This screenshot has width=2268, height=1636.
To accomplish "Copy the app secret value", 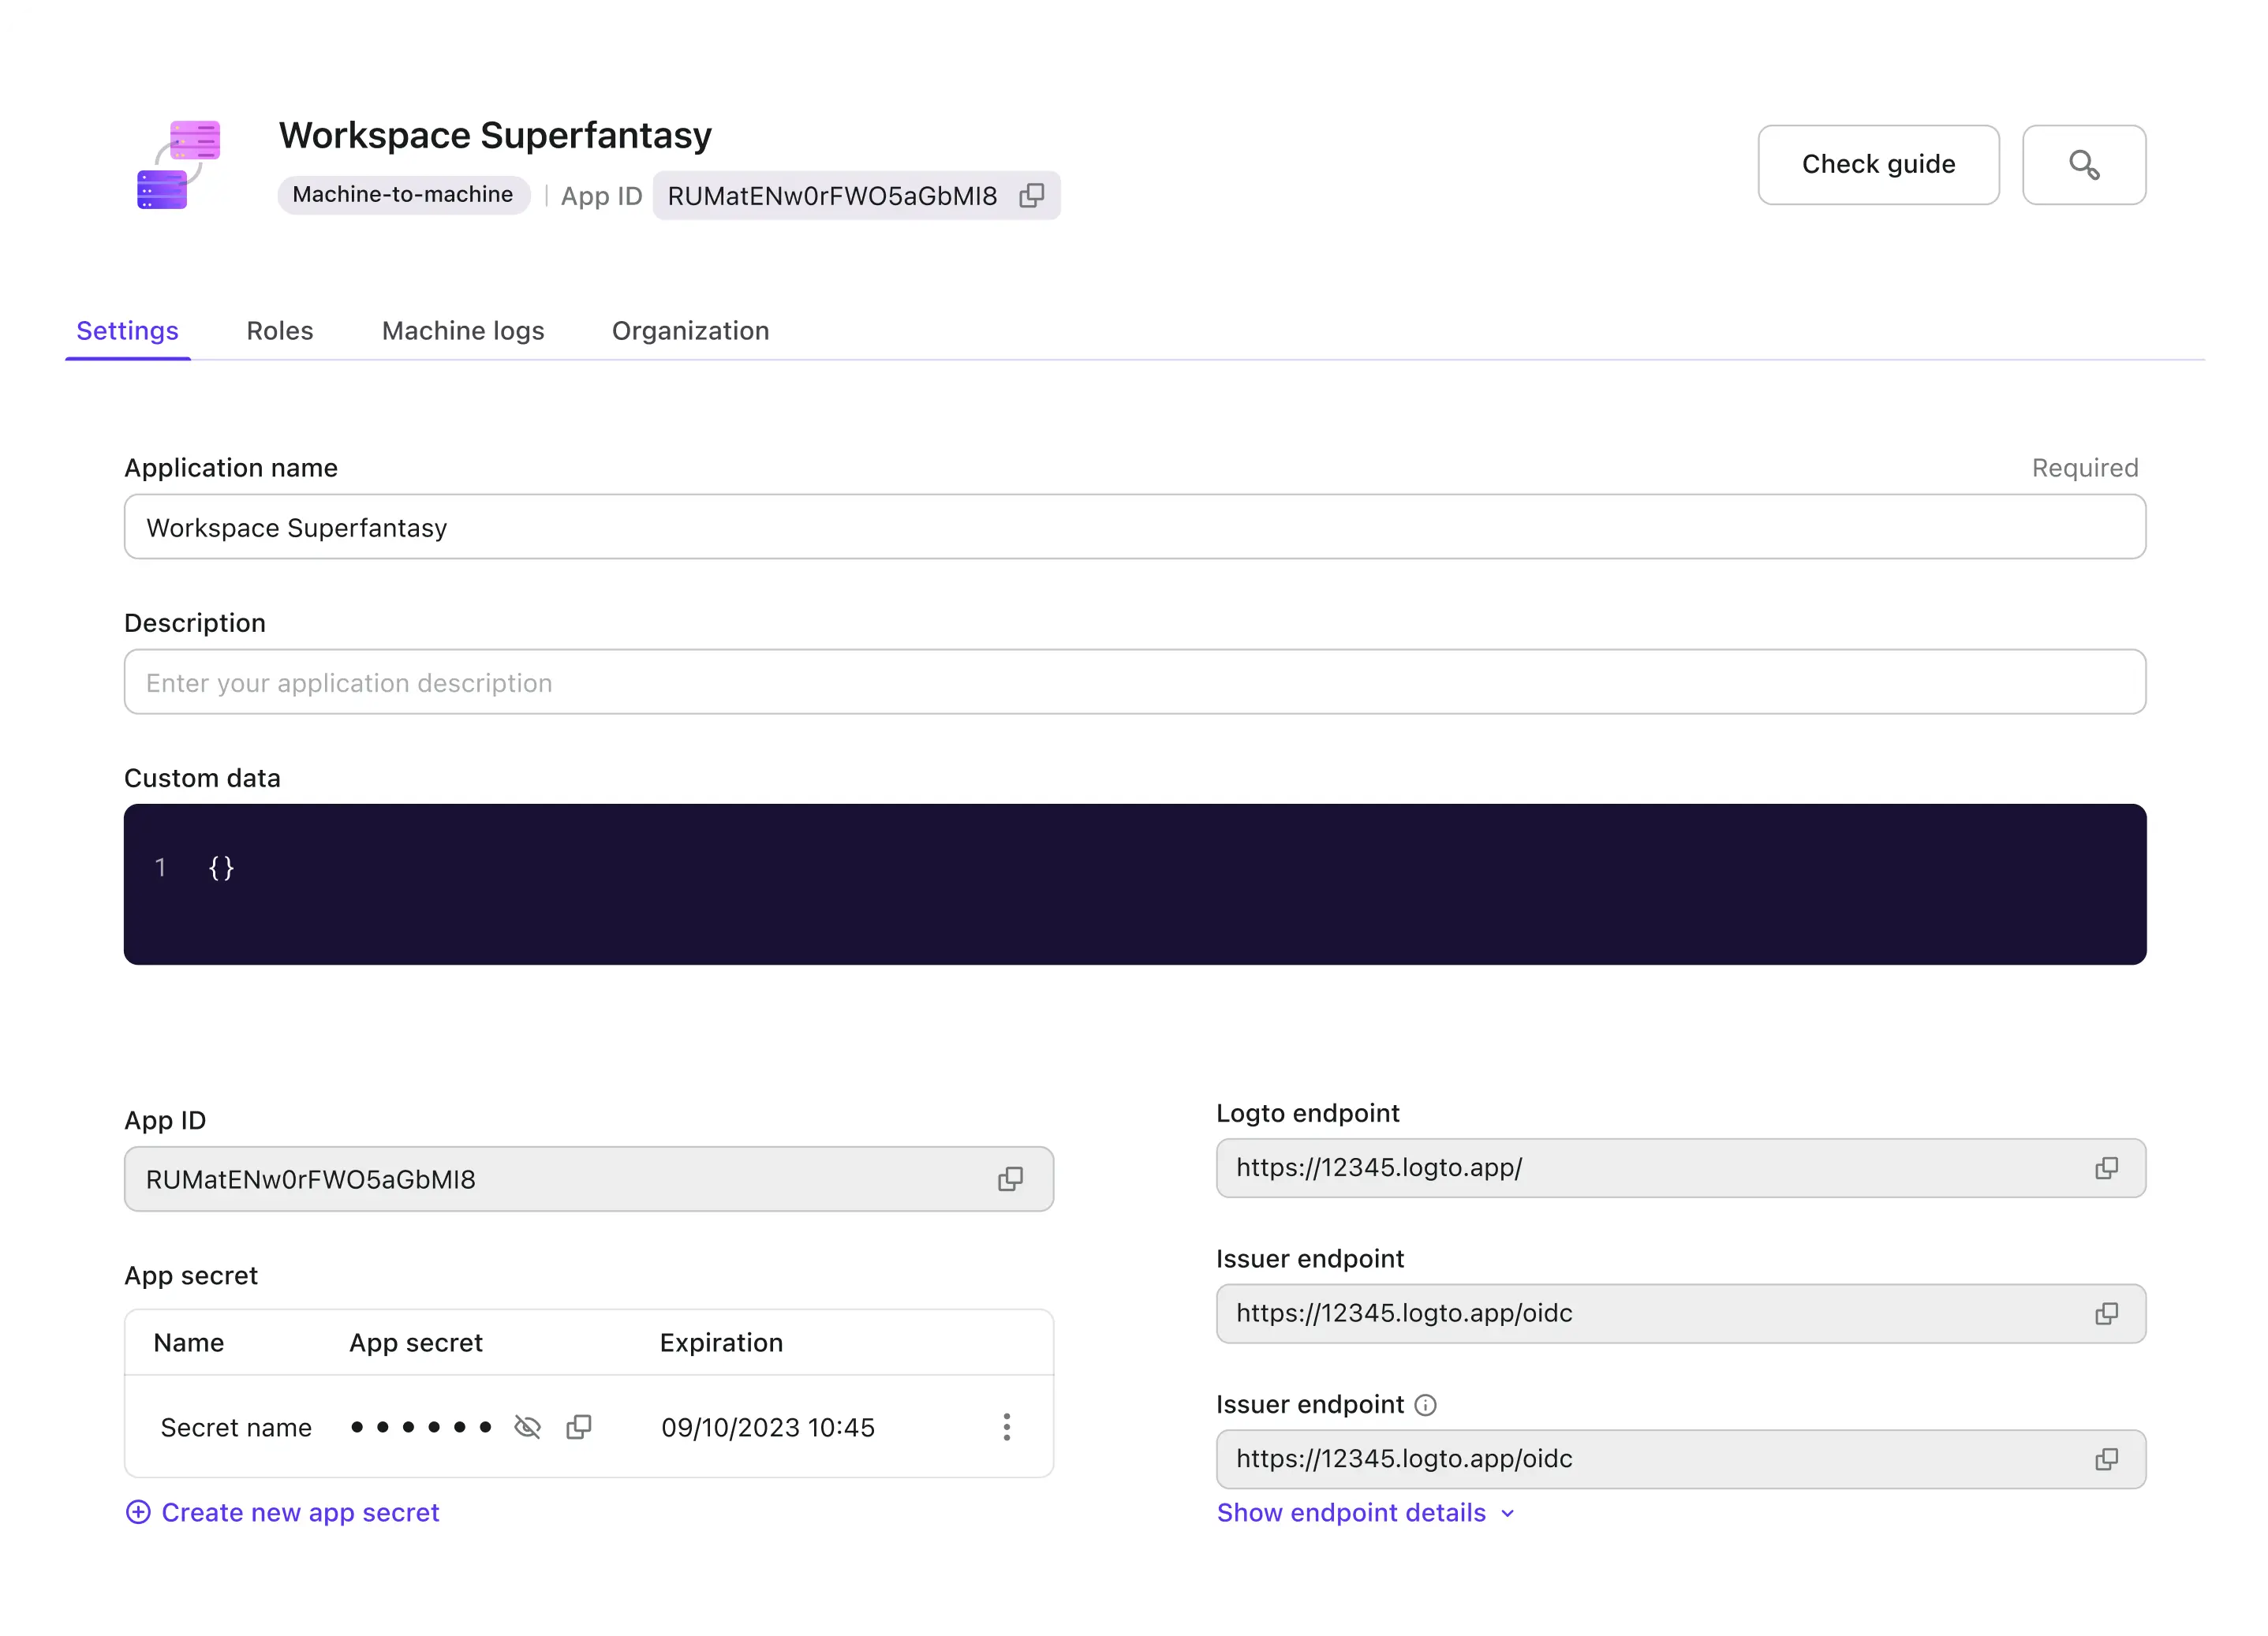I will pyautogui.click(x=579, y=1427).
